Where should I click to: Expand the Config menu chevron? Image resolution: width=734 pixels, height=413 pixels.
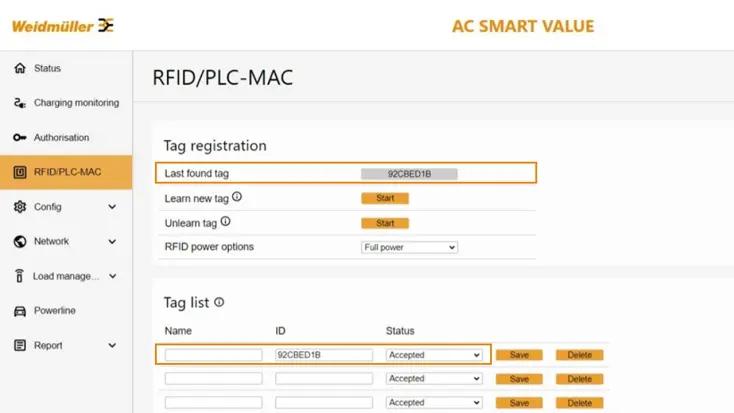point(112,207)
